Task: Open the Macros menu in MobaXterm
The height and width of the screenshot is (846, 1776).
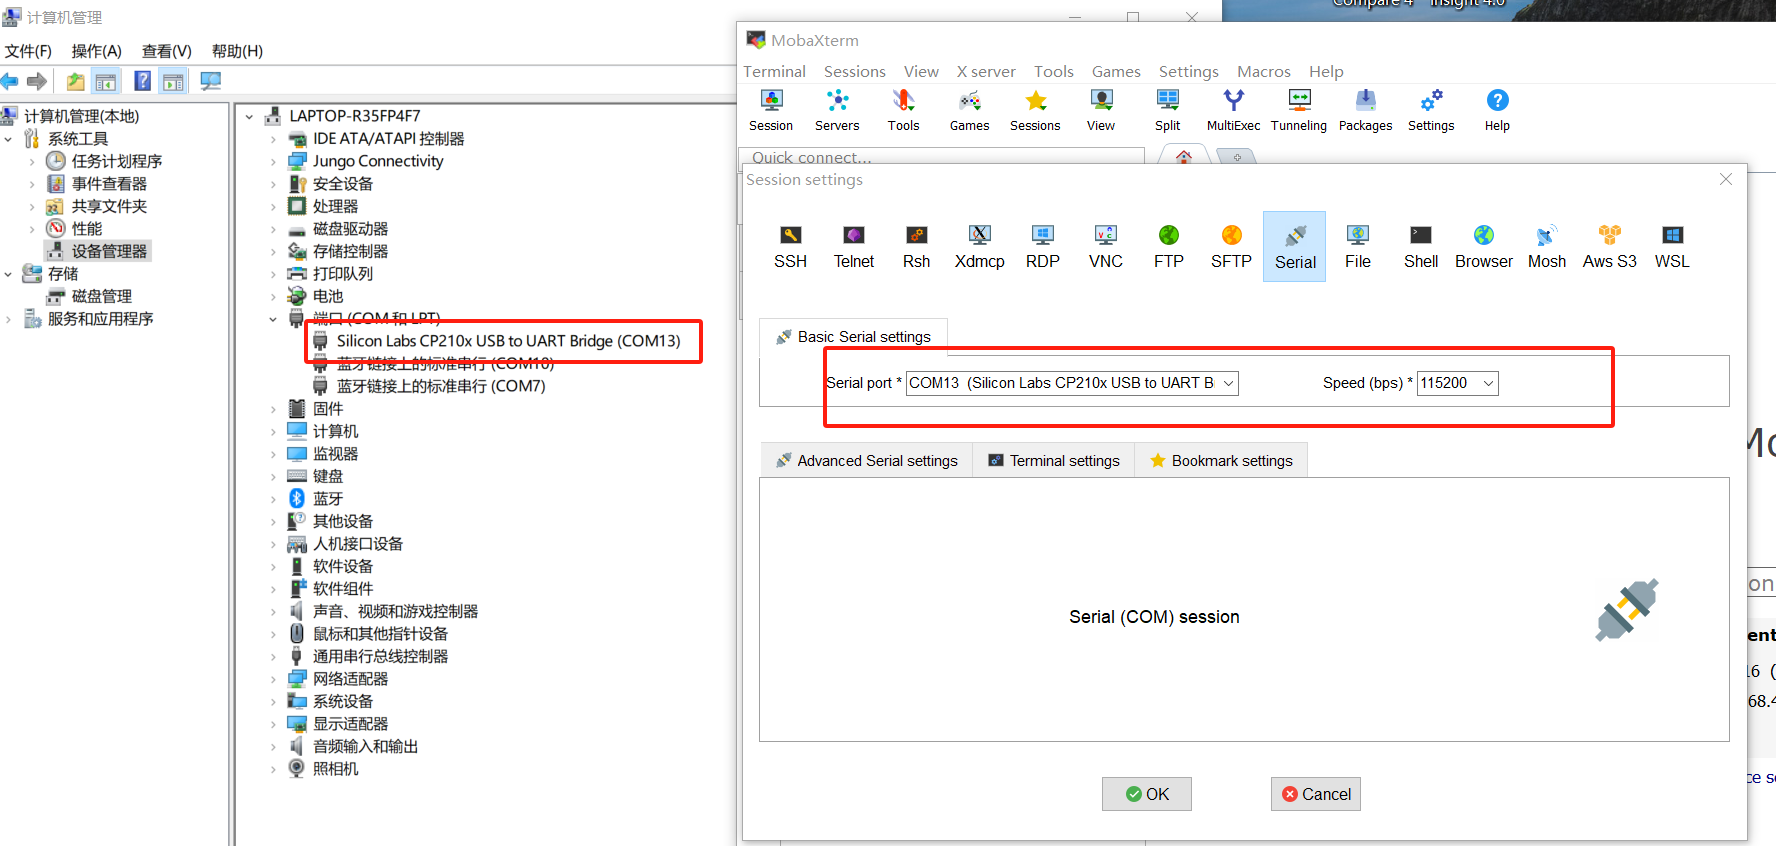Action: click(x=1264, y=72)
